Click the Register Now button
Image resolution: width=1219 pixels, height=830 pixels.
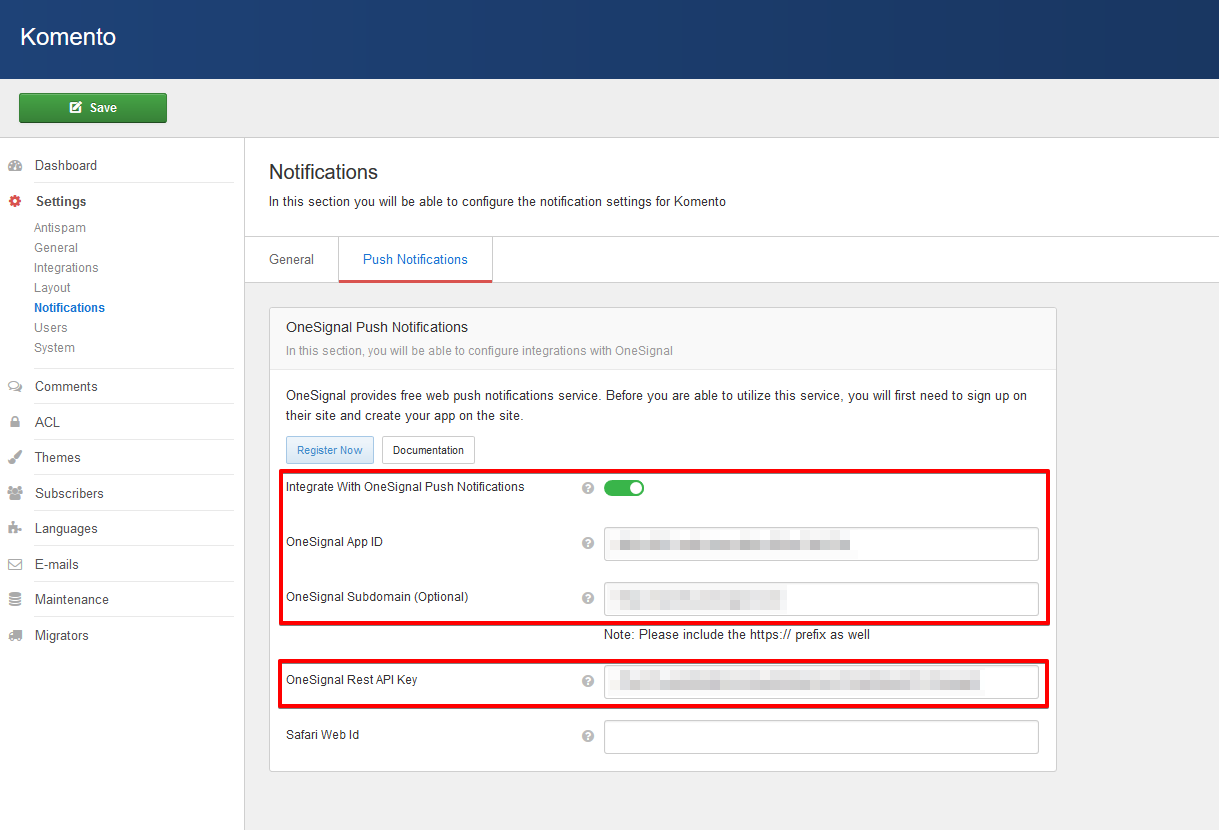coord(330,450)
